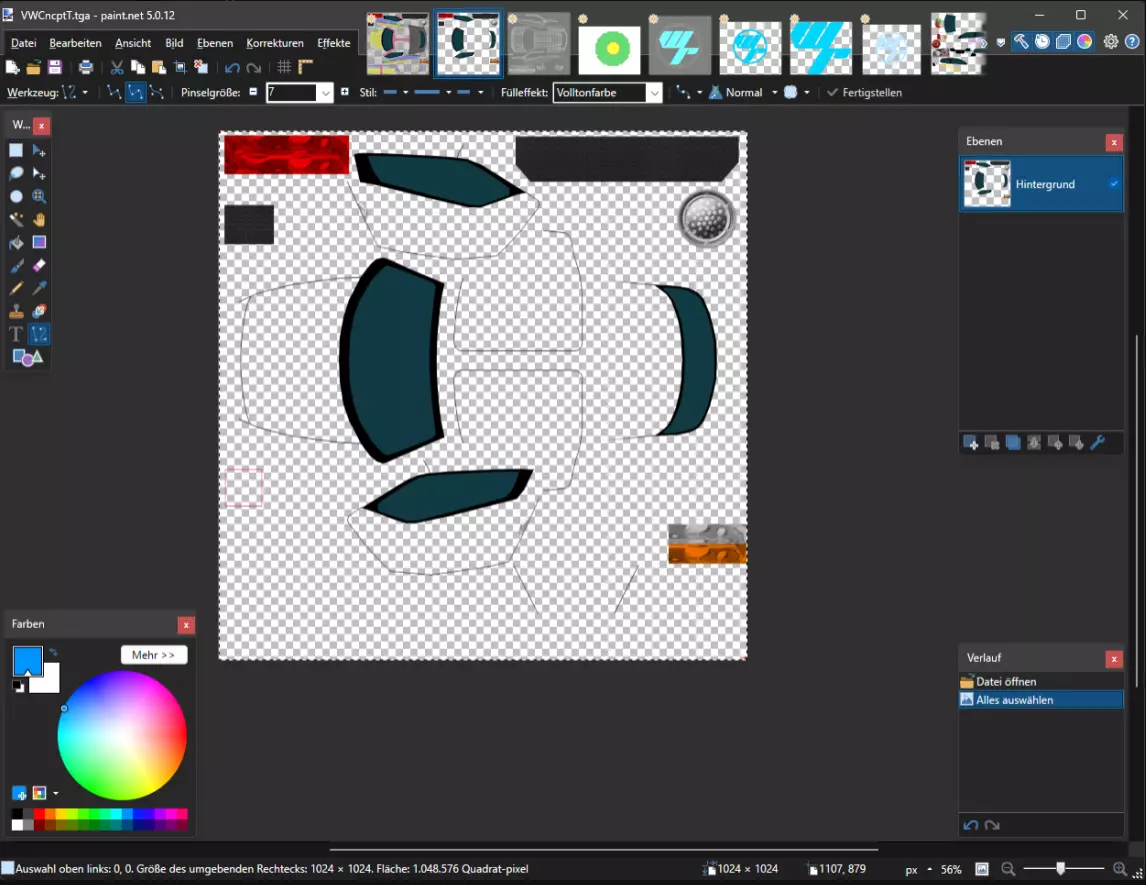Viewport: 1146px width, 885px height.
Task: Activate the Text tool
Action: tap(17, 334)
